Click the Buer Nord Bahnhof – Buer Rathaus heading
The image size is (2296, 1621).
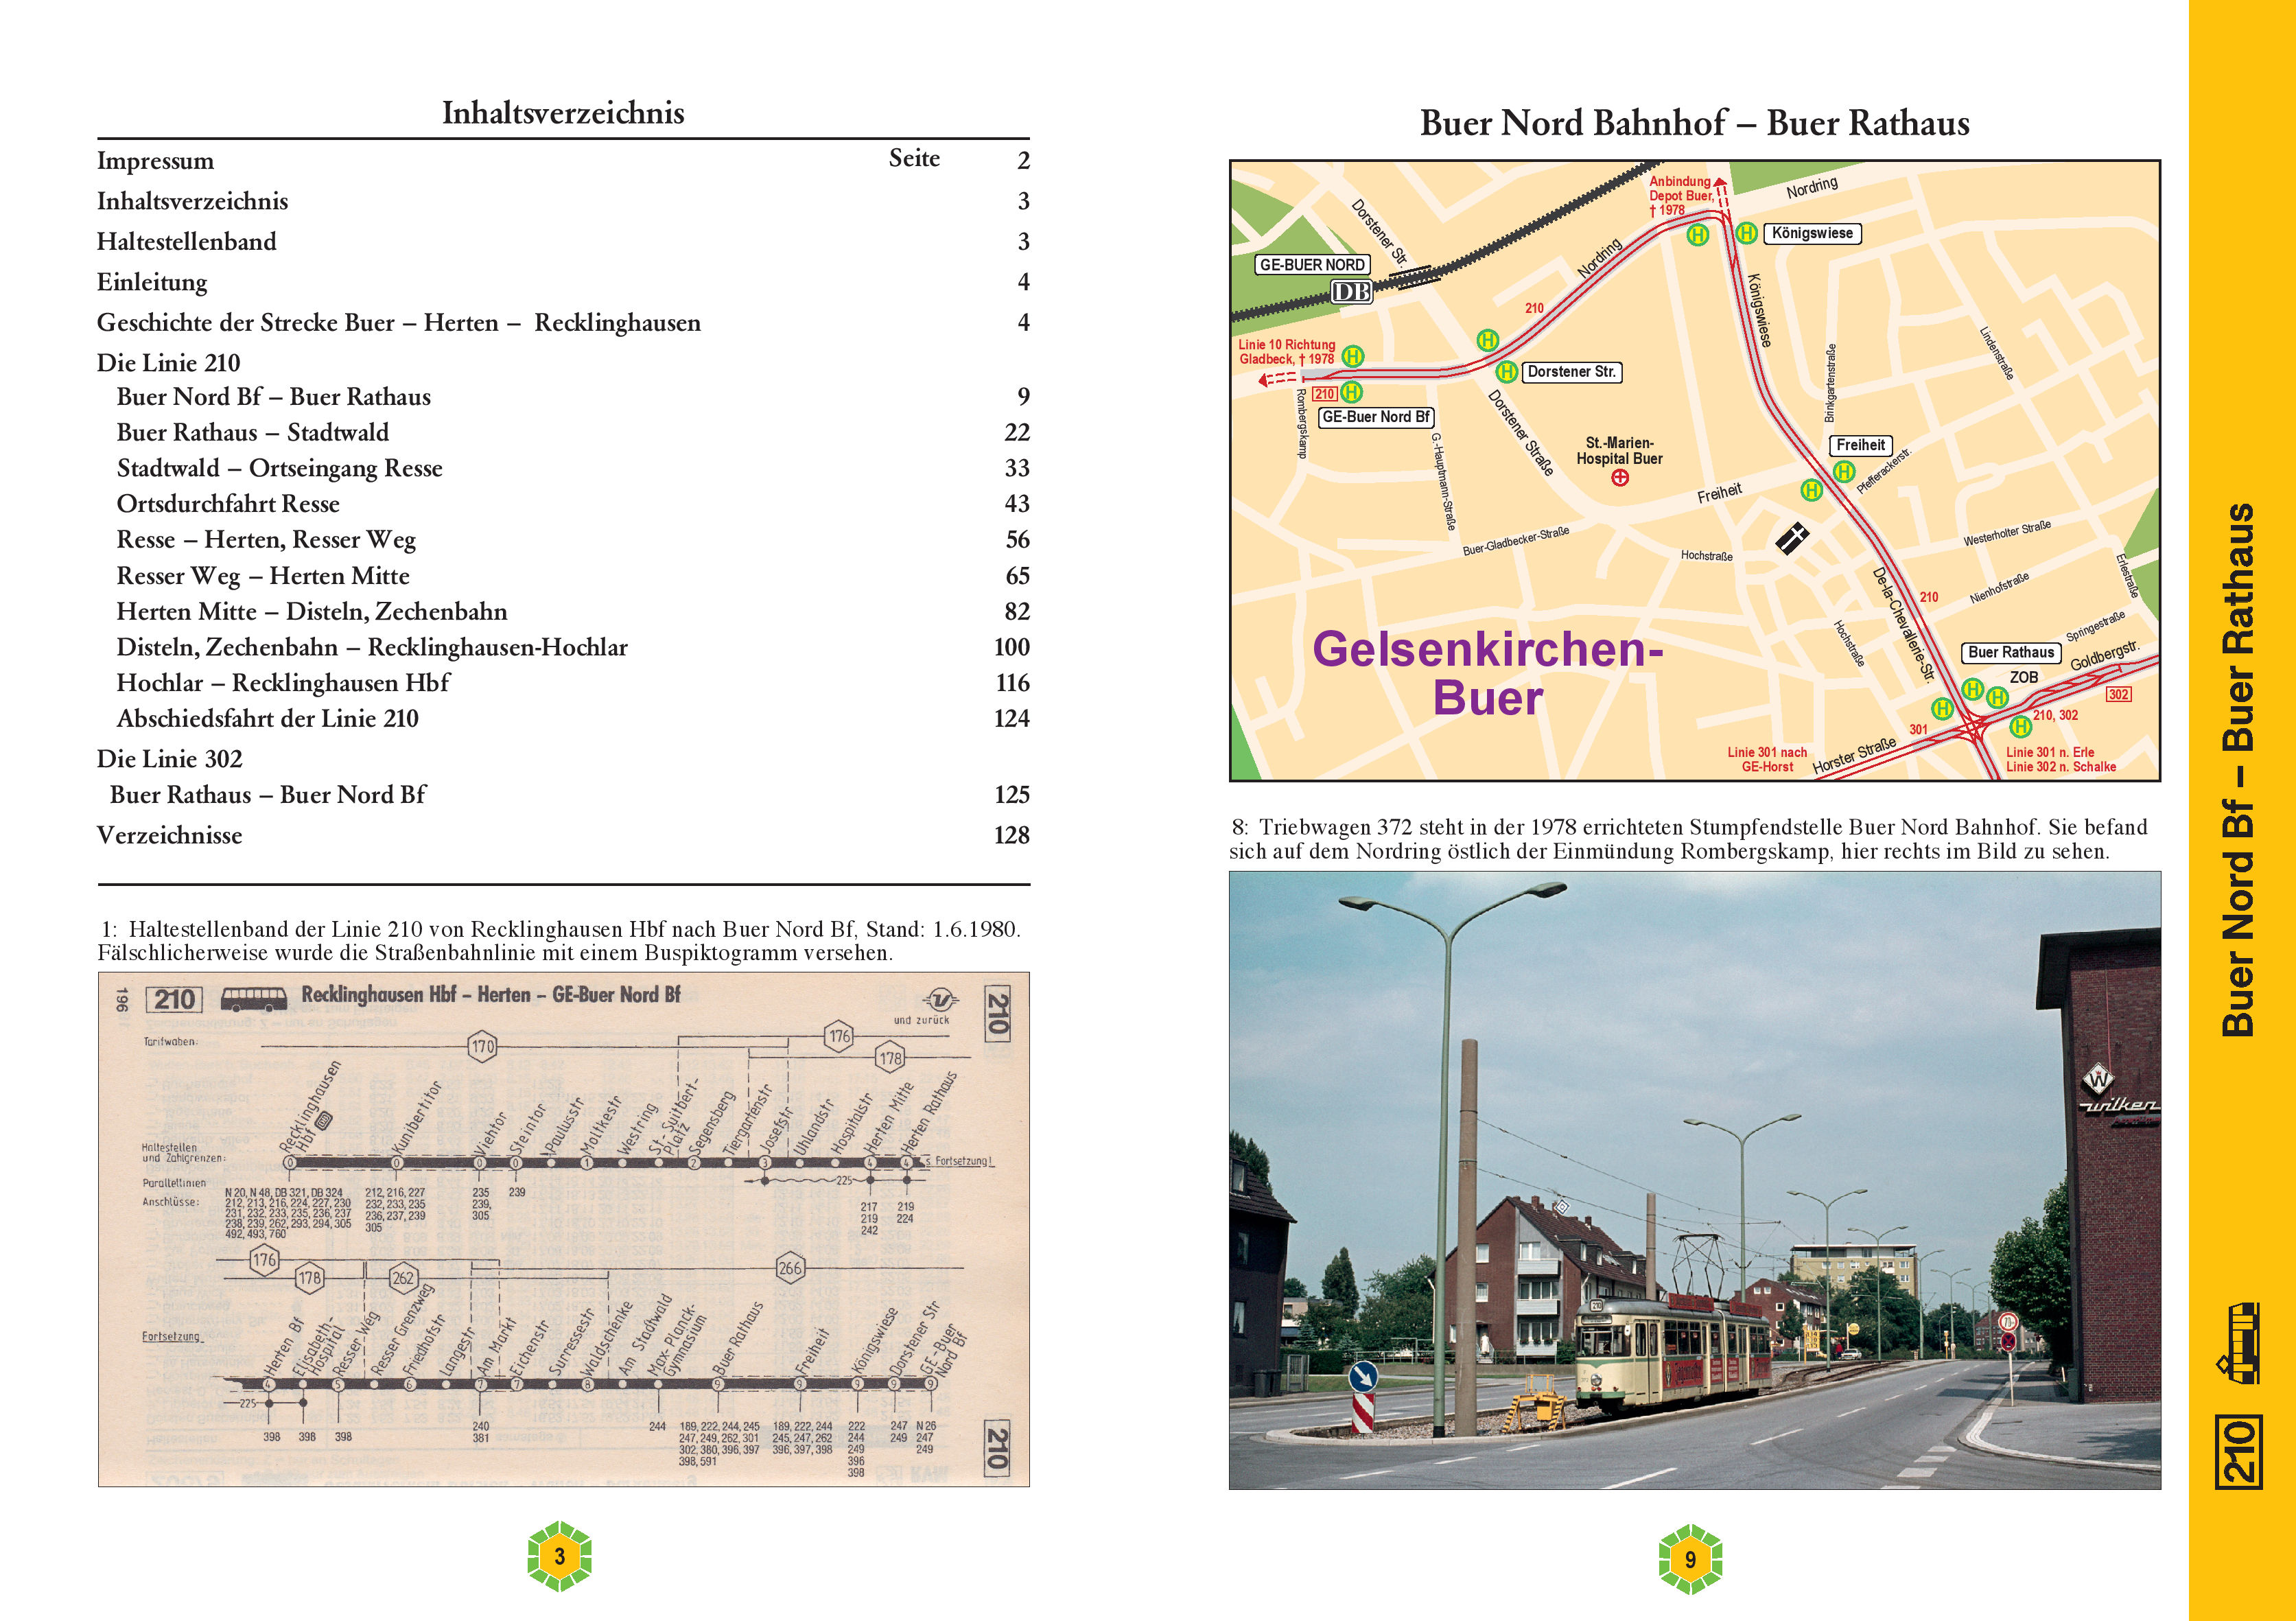1695,123
